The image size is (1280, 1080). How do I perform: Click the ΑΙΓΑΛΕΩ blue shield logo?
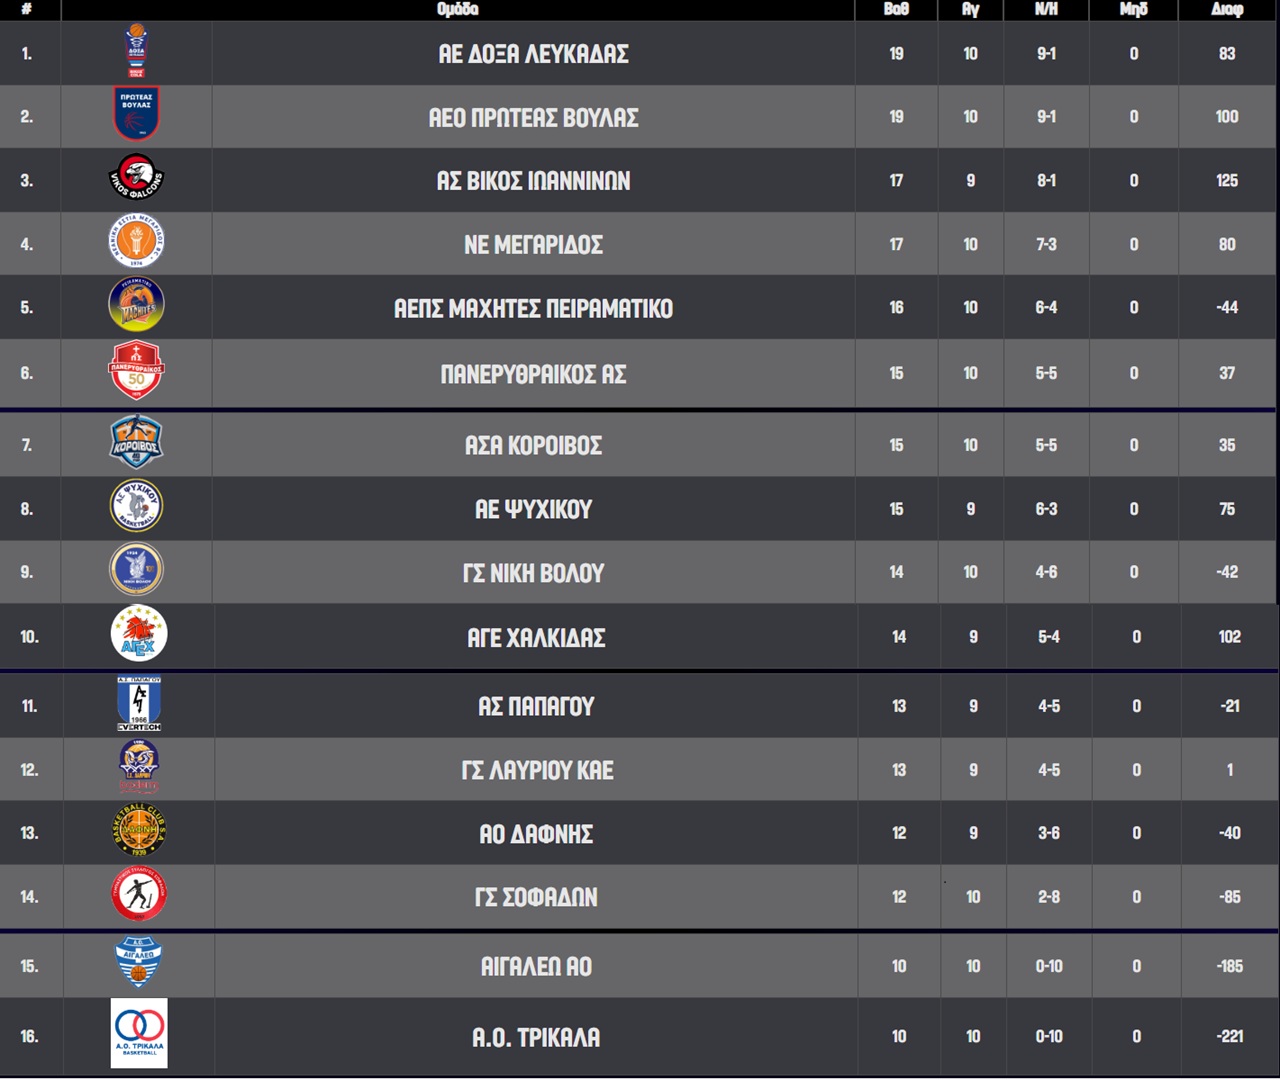pyautogui.click(x=138, y=964)
